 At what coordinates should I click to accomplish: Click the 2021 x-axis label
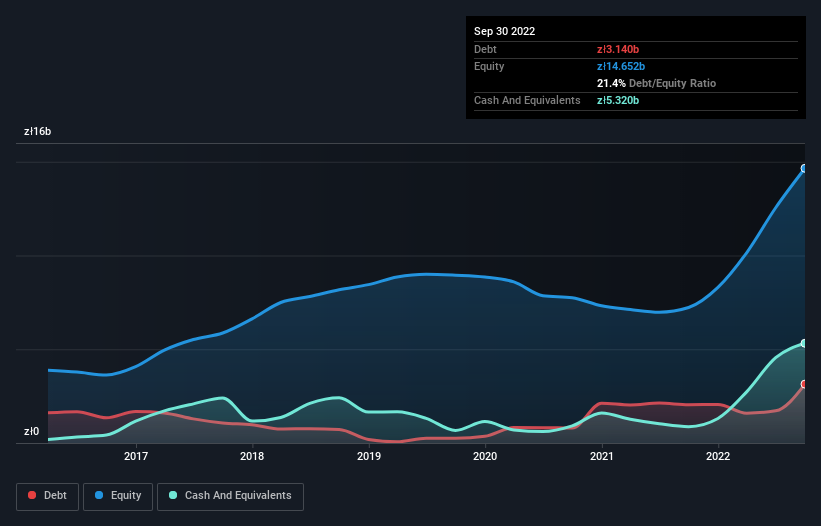click(602, 456)
